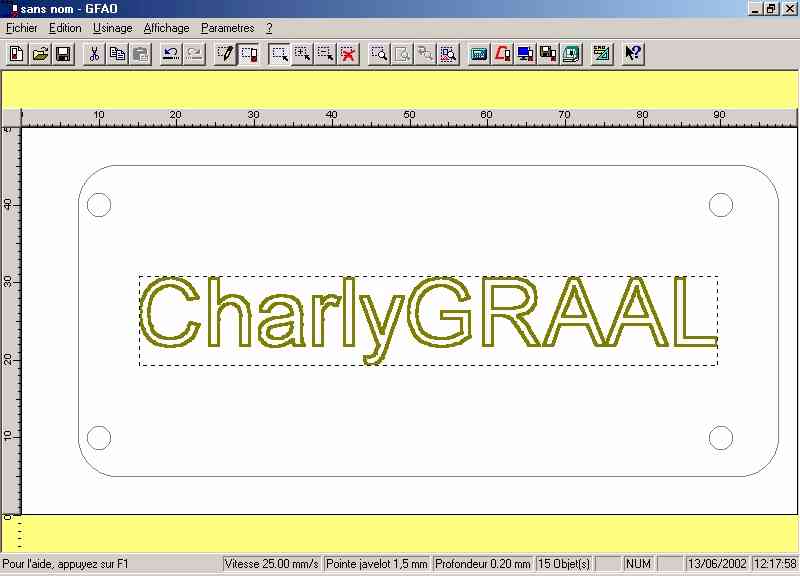
Task: Select the top-left hole circle on the plate
Action: click(99, 205)
